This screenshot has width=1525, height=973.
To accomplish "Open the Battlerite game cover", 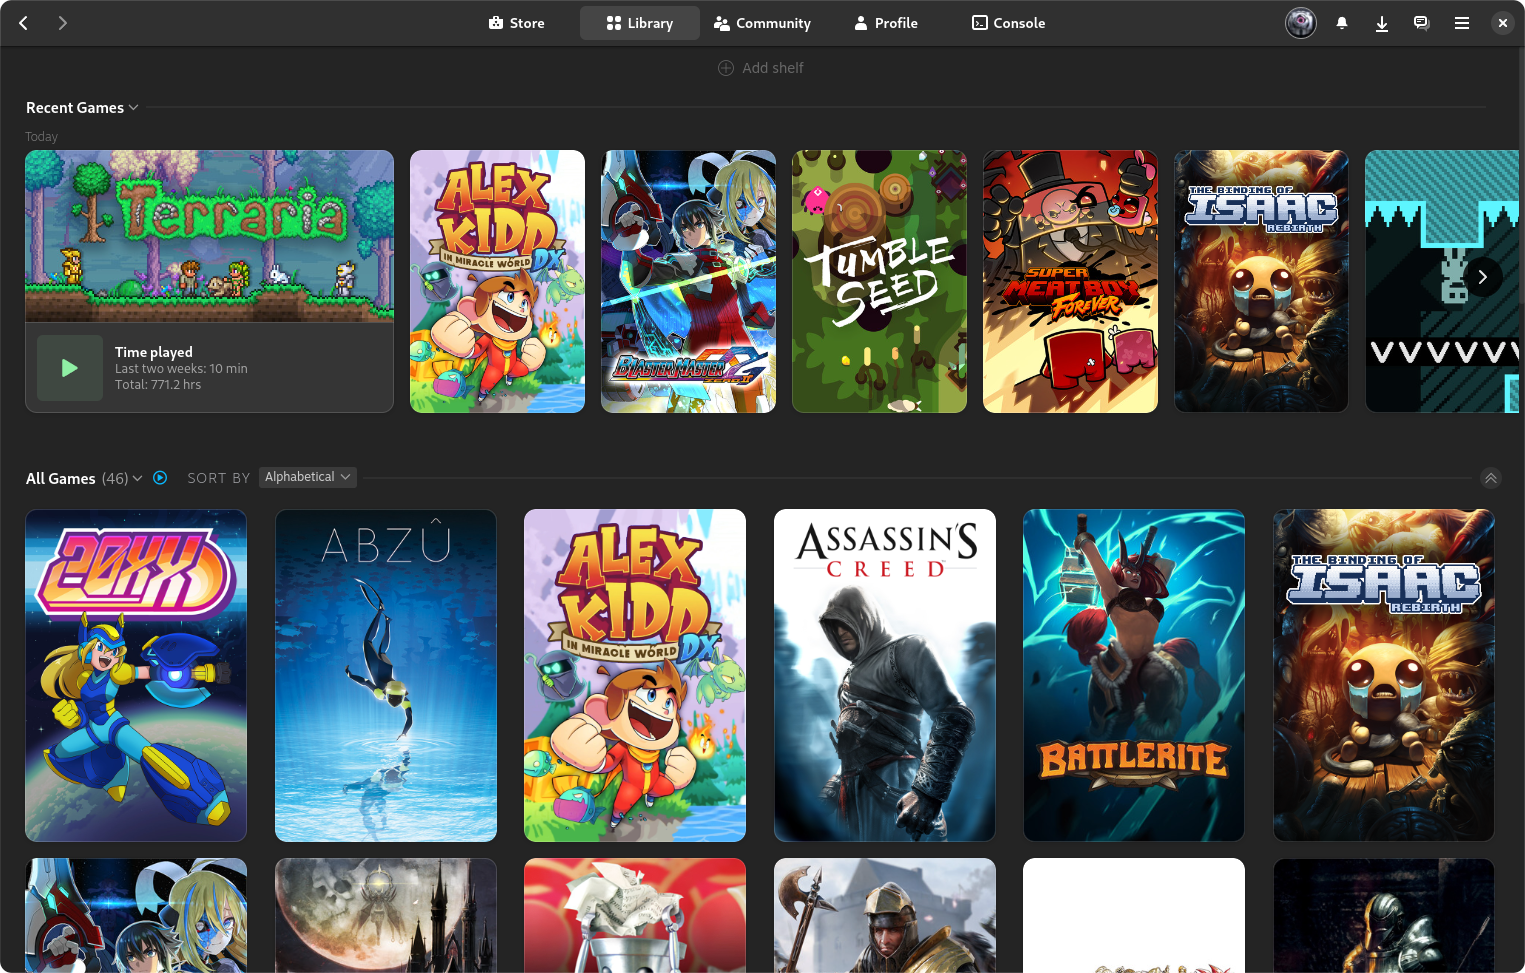I will pyautogui.click(x=1134, y=675).
